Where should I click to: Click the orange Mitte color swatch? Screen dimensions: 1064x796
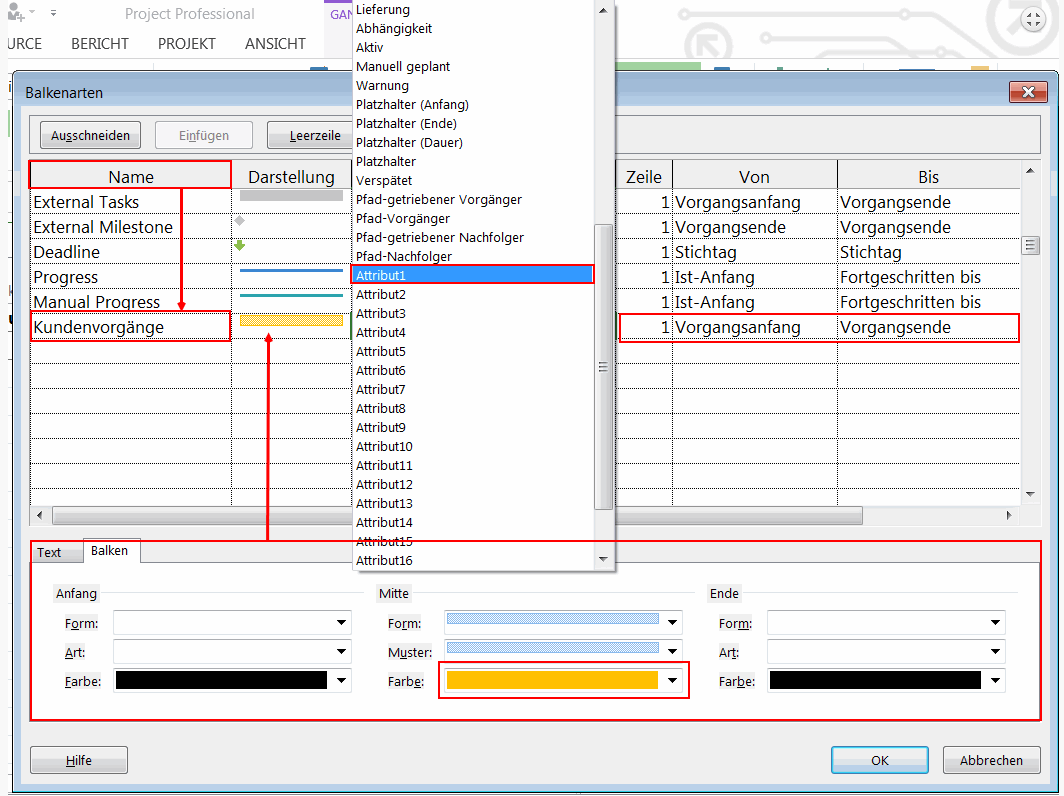pos(551,681)
